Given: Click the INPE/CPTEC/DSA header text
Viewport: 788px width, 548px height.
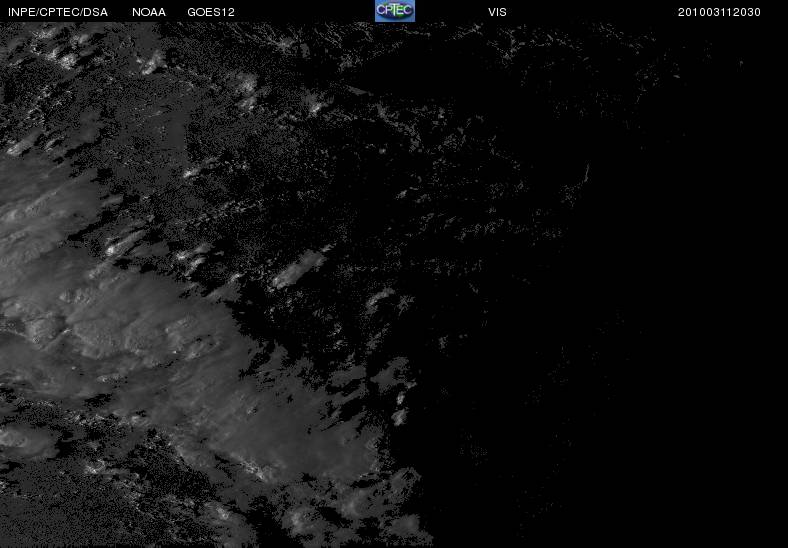Looking at the screenshot, I should point(58,12).
